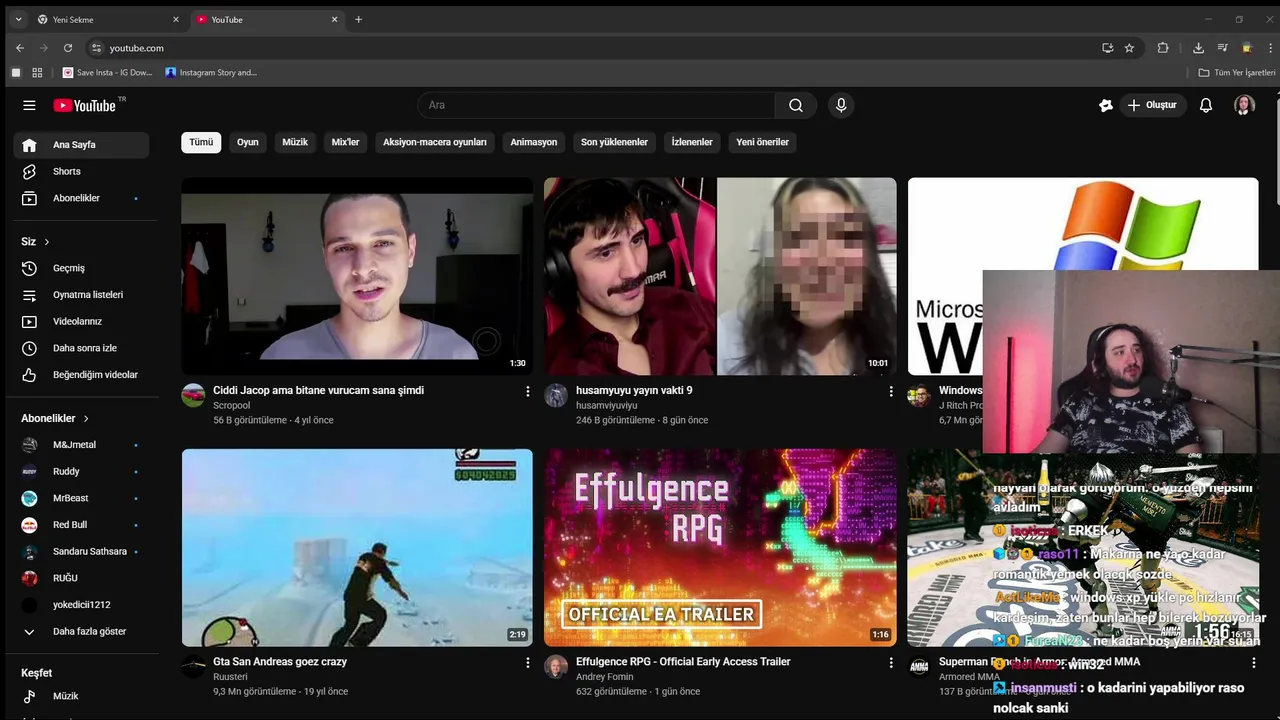Screen dimensions: 1280x720
Task: Reload the page in browser
Action: [68, 48]
